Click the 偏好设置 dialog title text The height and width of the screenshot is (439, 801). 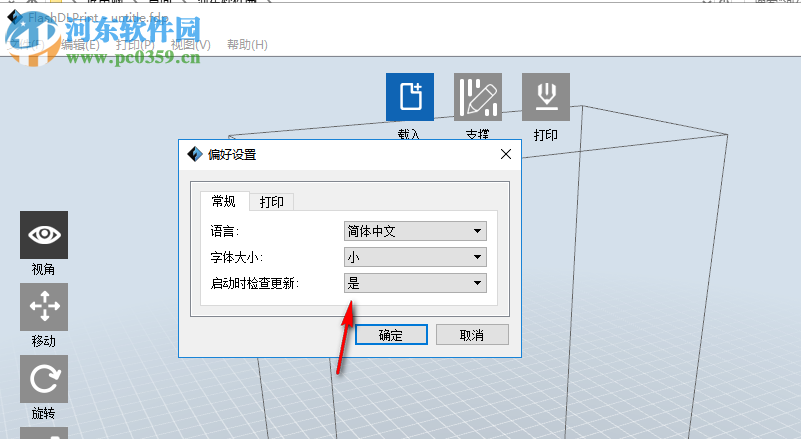pos(232,154)
